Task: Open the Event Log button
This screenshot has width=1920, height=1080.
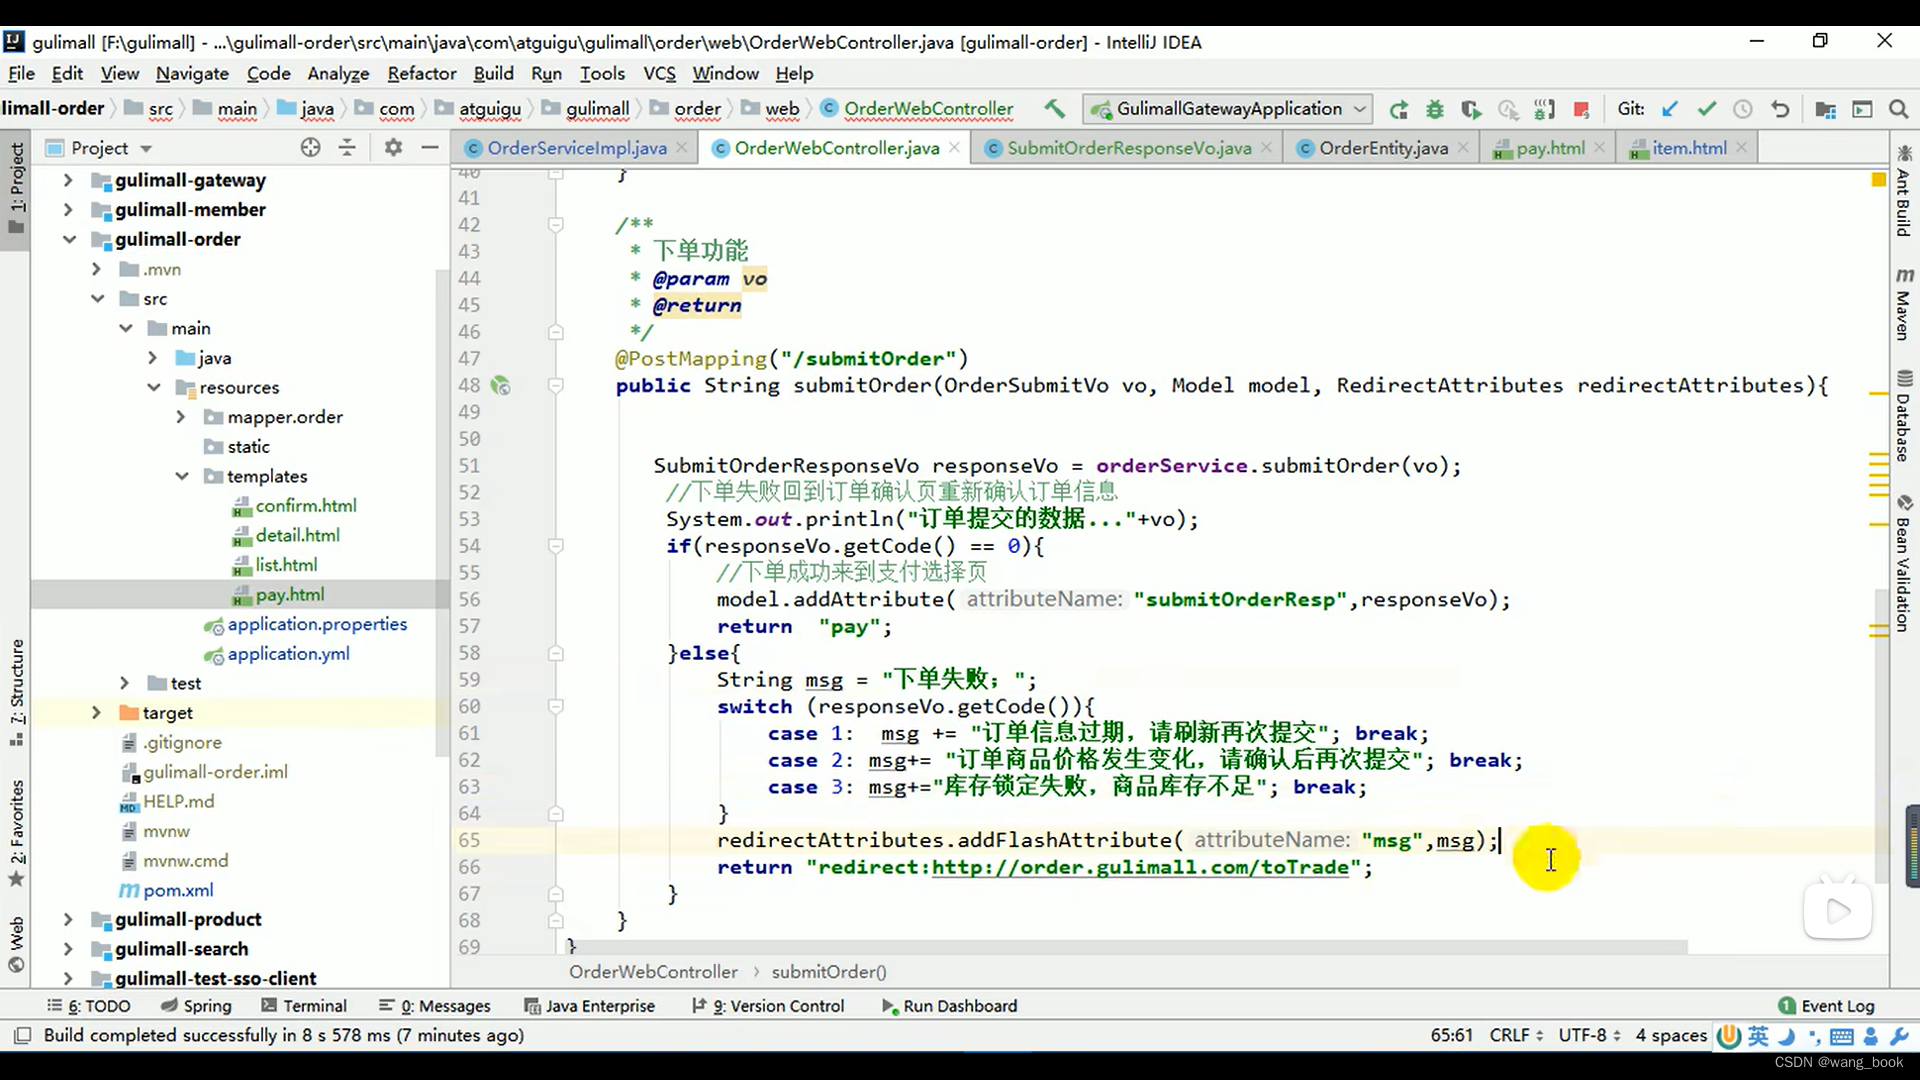Action: coord(1826,1006)
